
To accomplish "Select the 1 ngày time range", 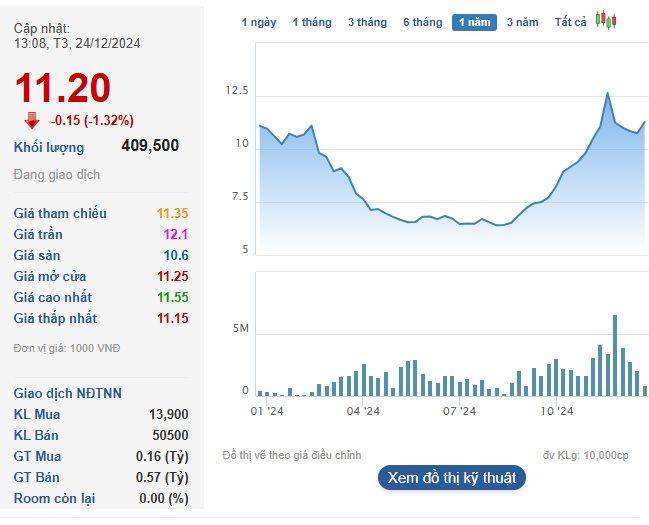I will point(259,22).
